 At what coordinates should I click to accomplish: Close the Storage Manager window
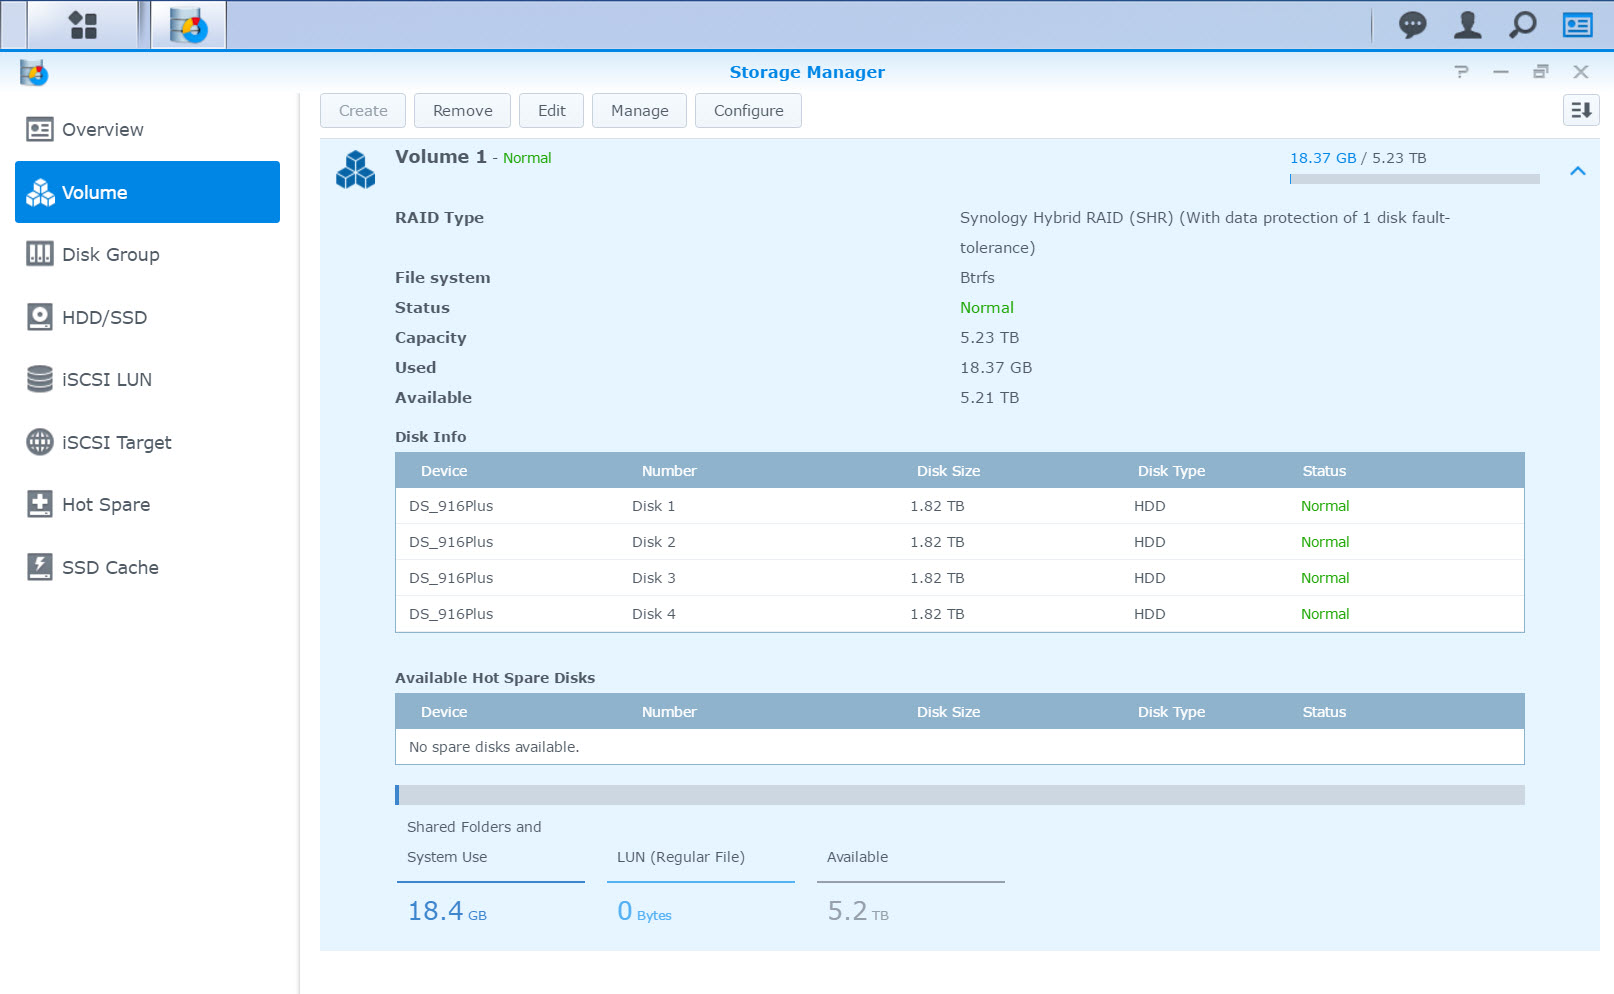(x=1581, y=72)
